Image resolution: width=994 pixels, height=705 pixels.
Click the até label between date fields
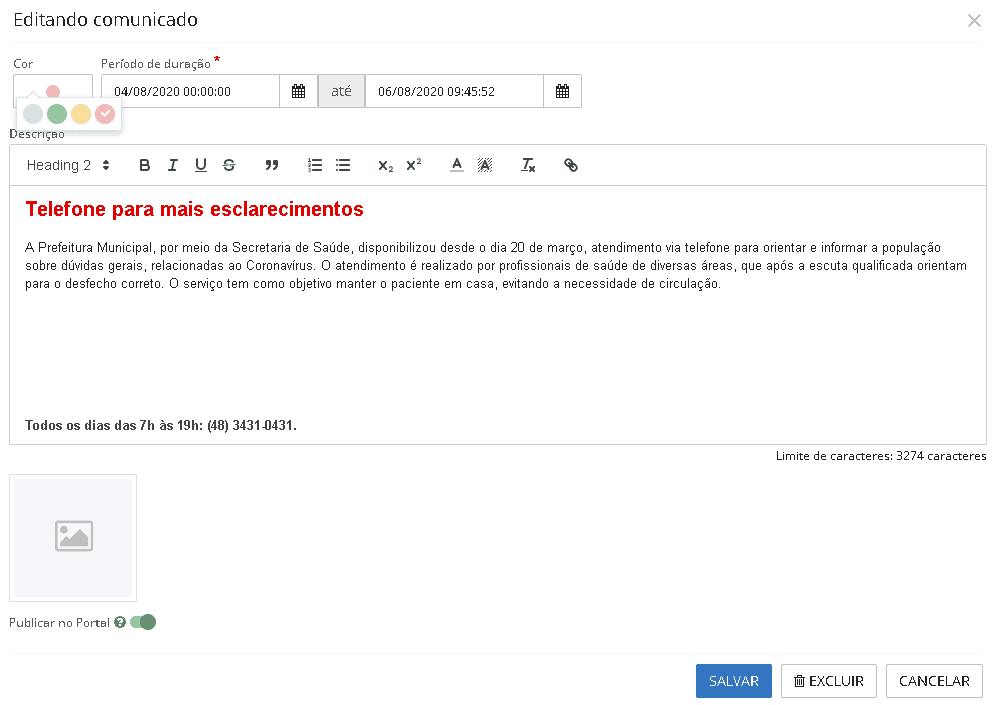[x=341, y=90]
